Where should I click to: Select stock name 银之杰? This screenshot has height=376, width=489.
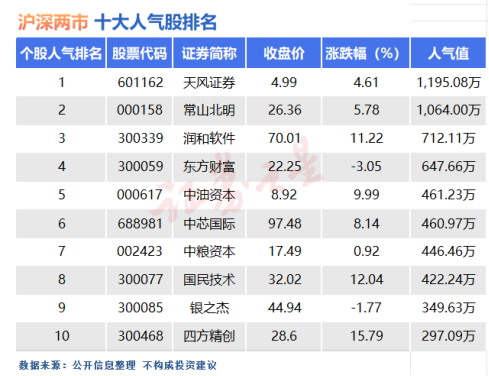209,308
